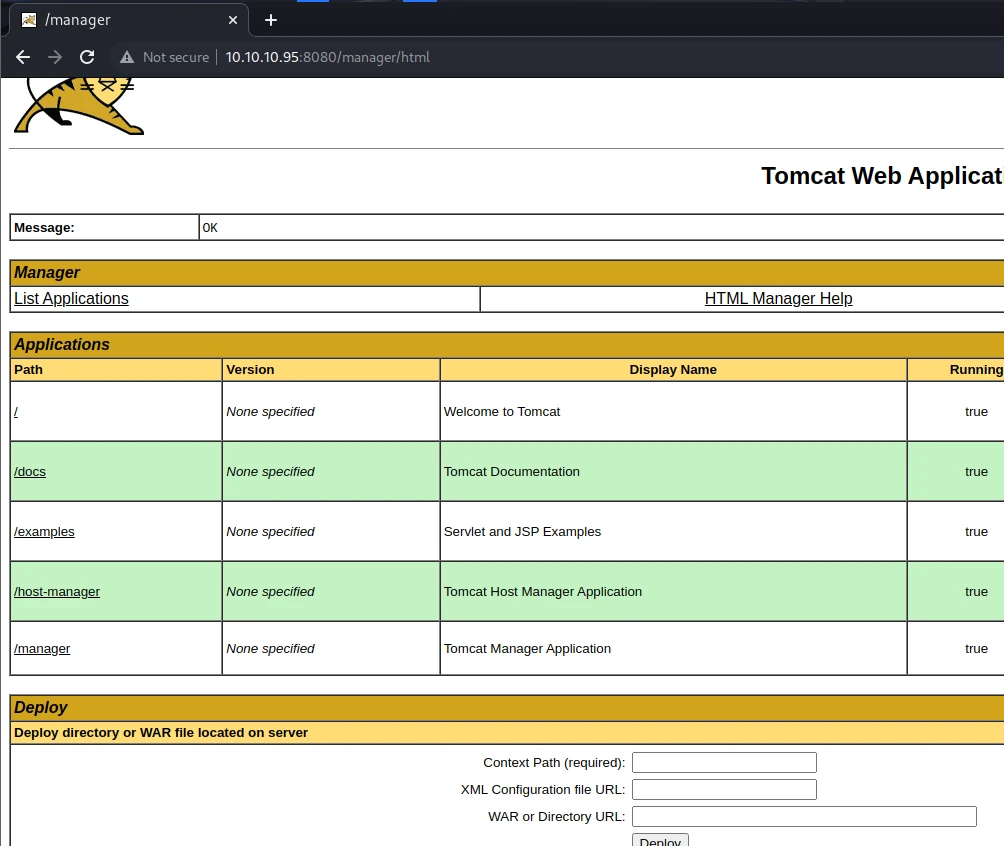Open the /manager application path link
The height and width of the screenshot is (846, 1004).
[42, 649]
